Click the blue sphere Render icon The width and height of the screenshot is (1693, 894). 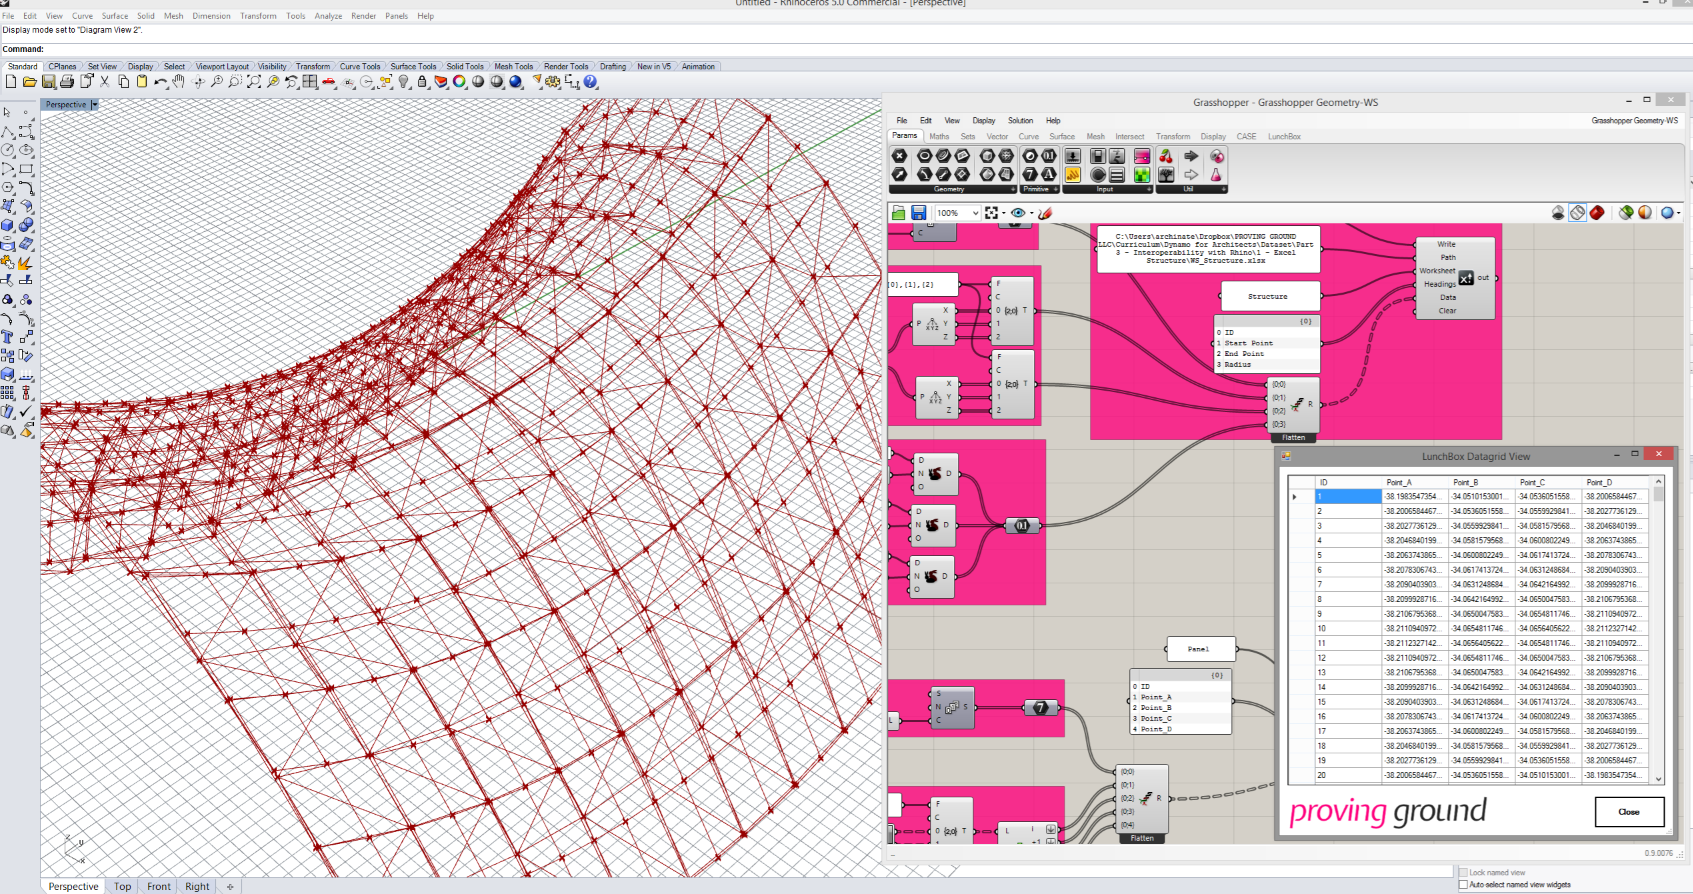(515, 82)
